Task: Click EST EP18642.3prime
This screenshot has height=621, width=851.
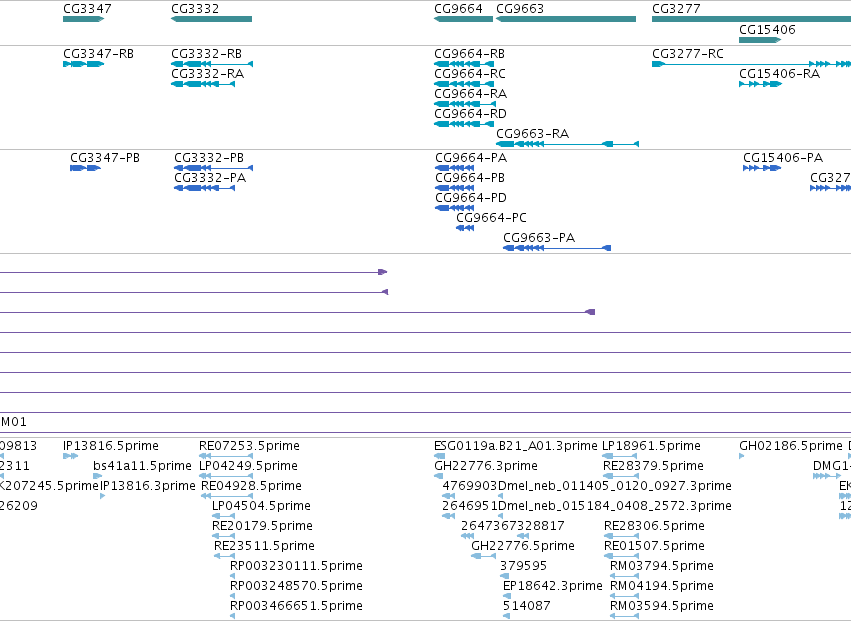Action: 506,596
